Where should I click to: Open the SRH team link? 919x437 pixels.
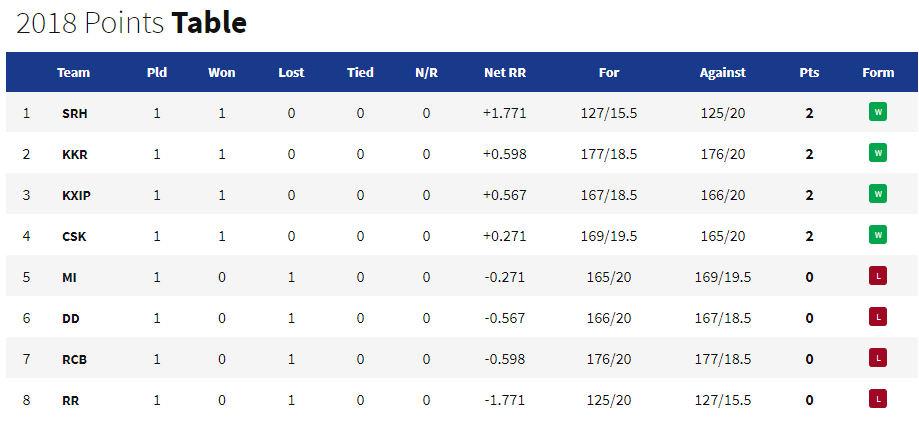click(74, 114)
